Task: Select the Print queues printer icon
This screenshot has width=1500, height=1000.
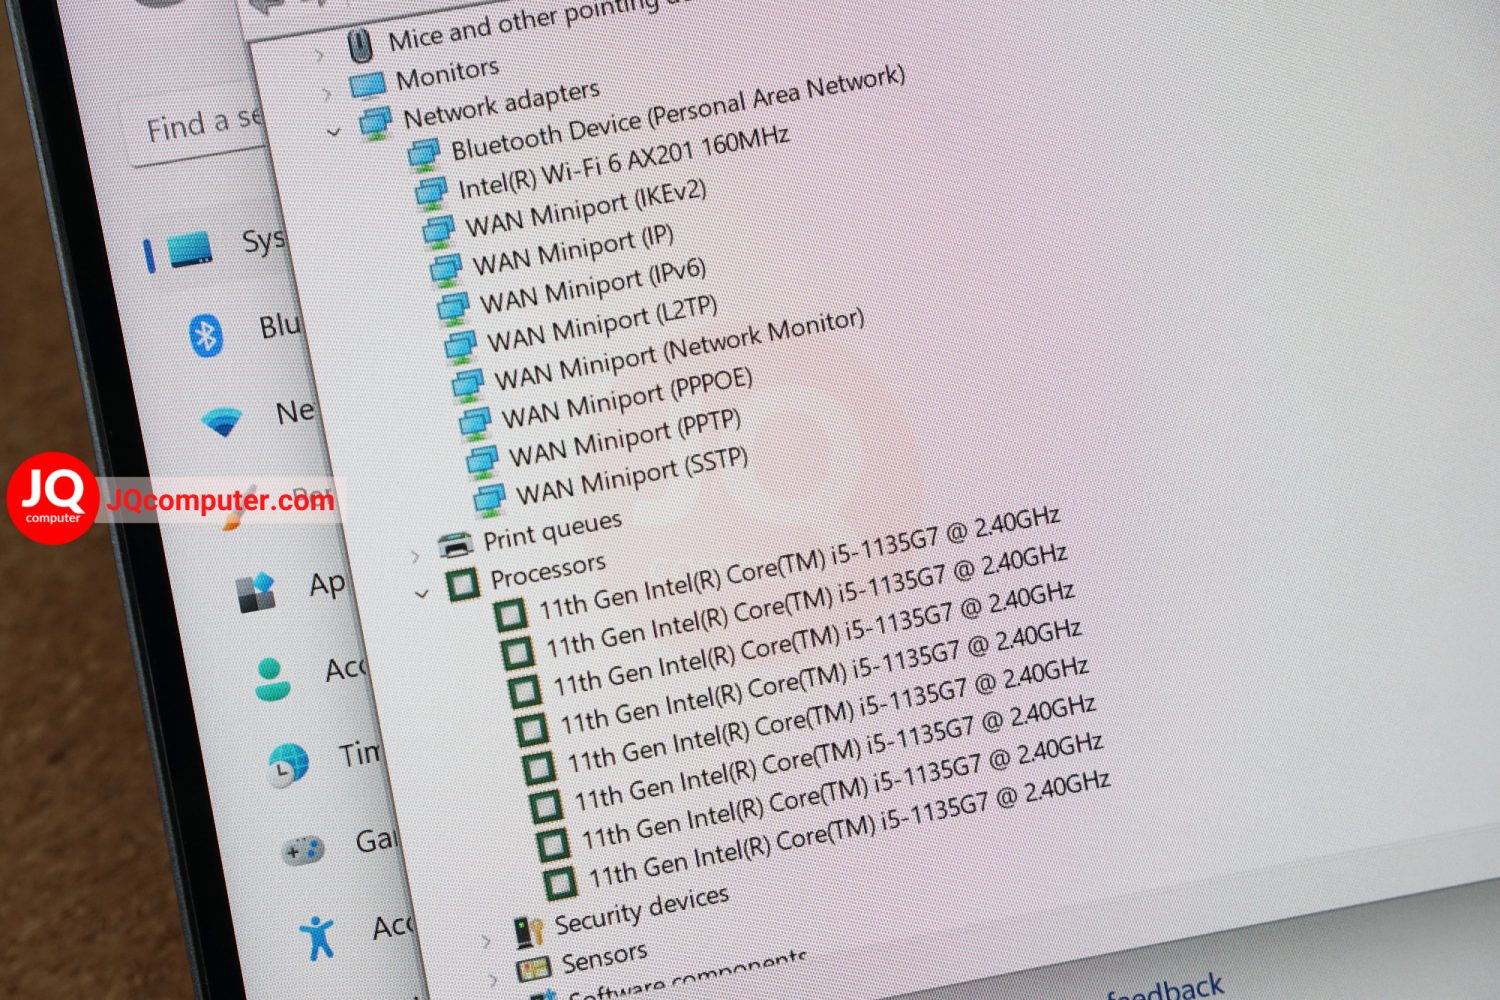Action: click(455, 544)
